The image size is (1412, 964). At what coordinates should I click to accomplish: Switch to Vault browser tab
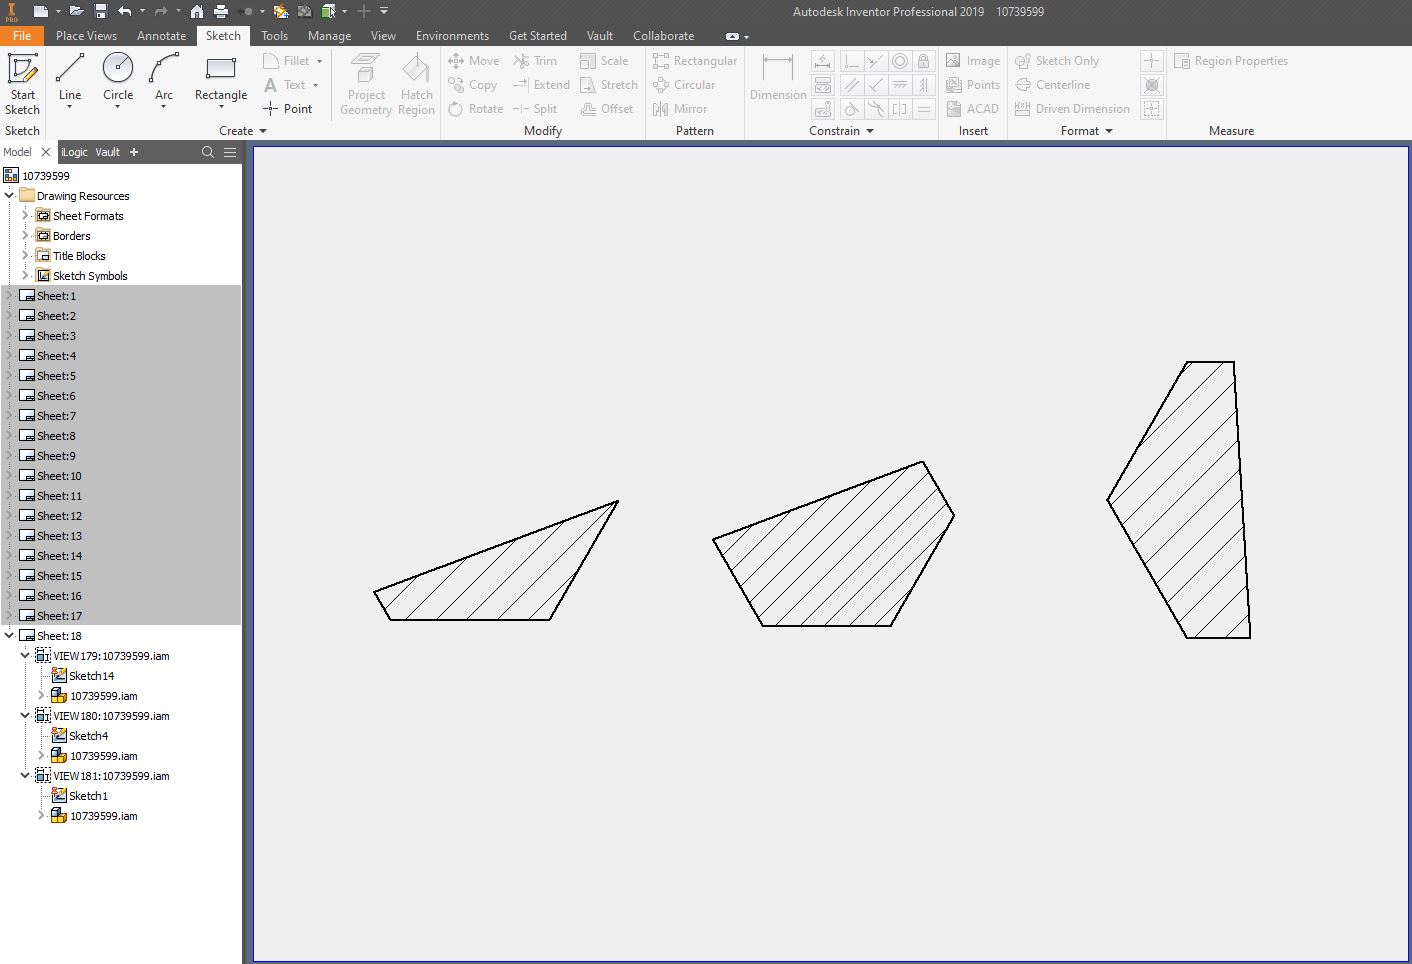[x=107, y=152]
